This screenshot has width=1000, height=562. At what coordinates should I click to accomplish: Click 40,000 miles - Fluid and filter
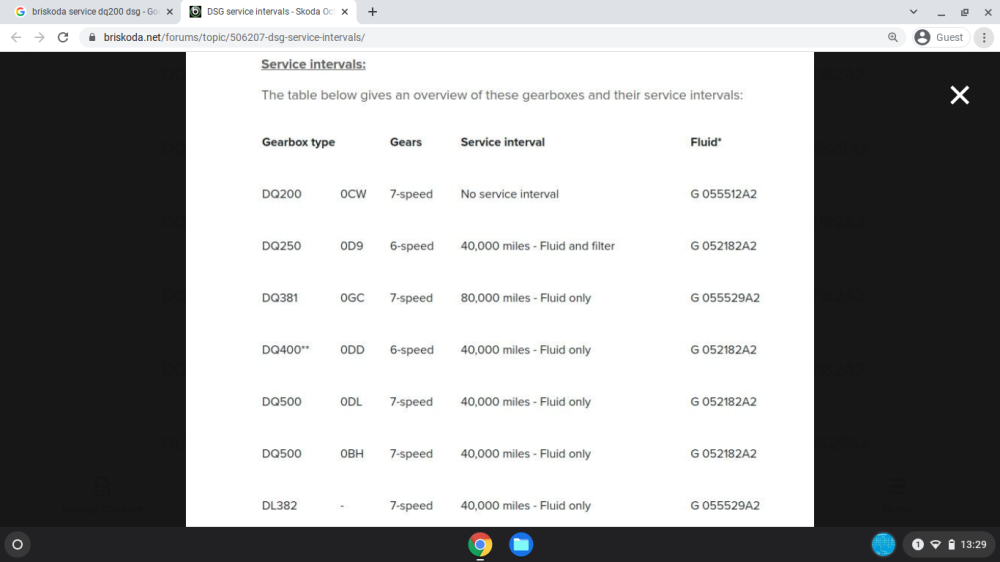[538, 246]
